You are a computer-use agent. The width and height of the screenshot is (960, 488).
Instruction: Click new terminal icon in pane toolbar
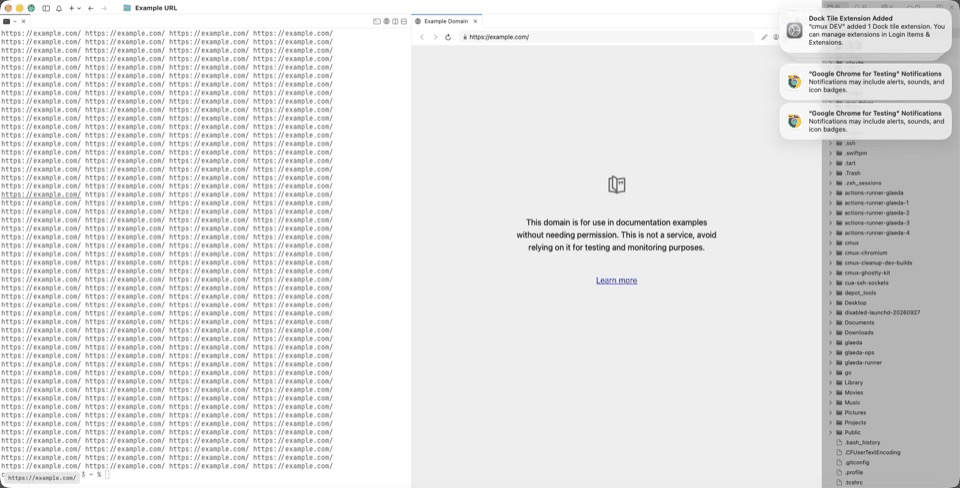pyautogui.click(x=377, y=21)
